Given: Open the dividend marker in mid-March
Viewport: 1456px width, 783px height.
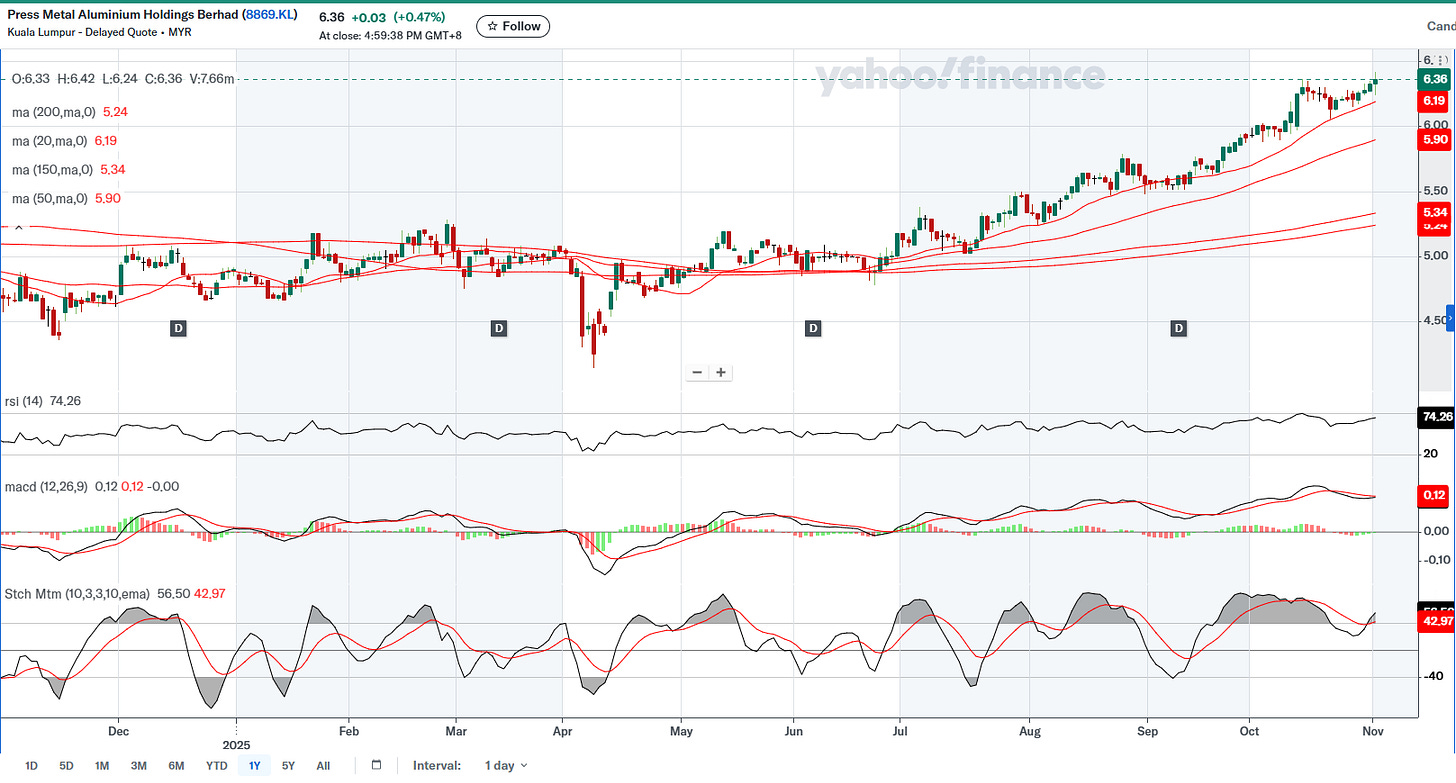Looking at the screenshot, I should click(x=498, y=328).
